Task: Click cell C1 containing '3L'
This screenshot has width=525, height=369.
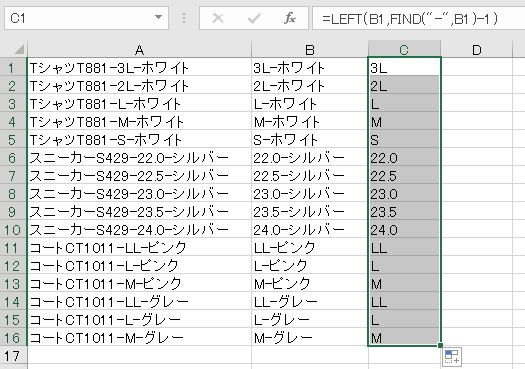Action: (x=404, y=68)
